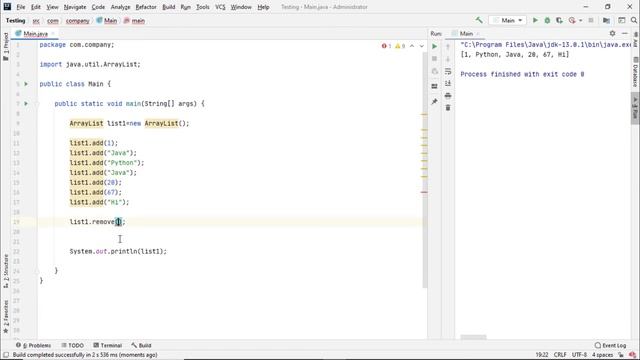Run Main with coverage icon
Viewport: 640px width, 360px height.
click(x=559, y=20)
